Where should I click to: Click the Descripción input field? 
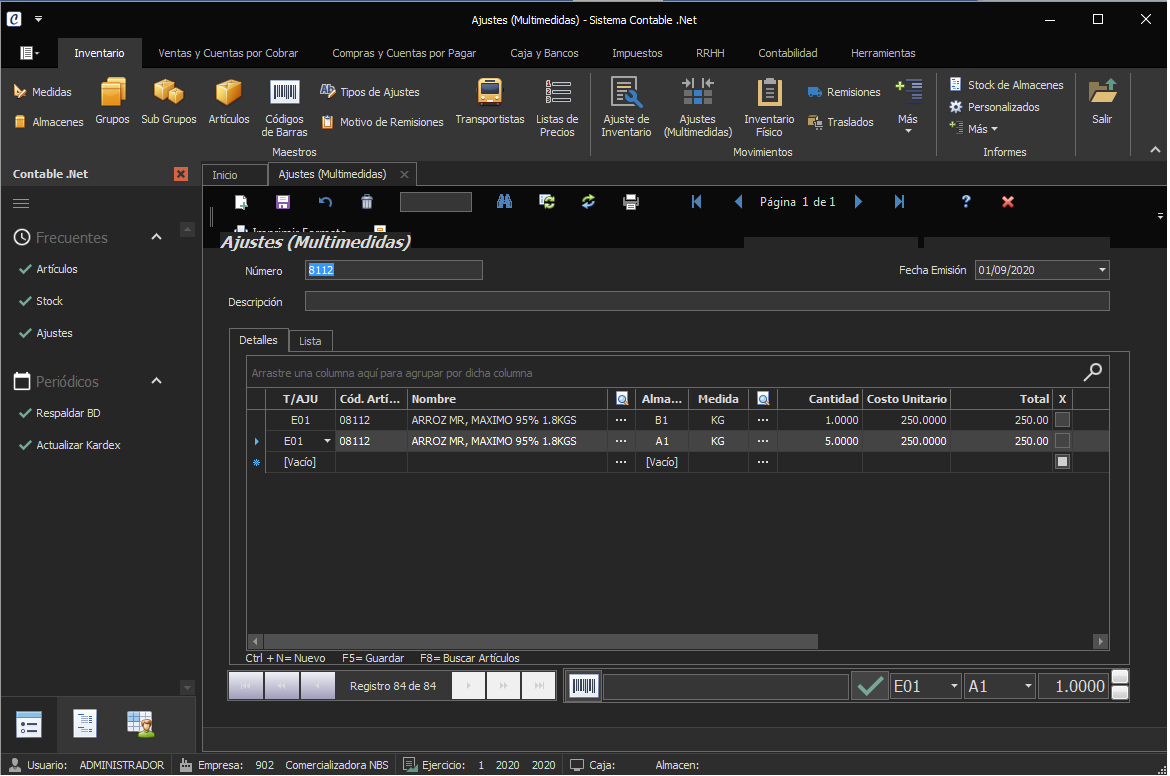(x=707, y=301)
